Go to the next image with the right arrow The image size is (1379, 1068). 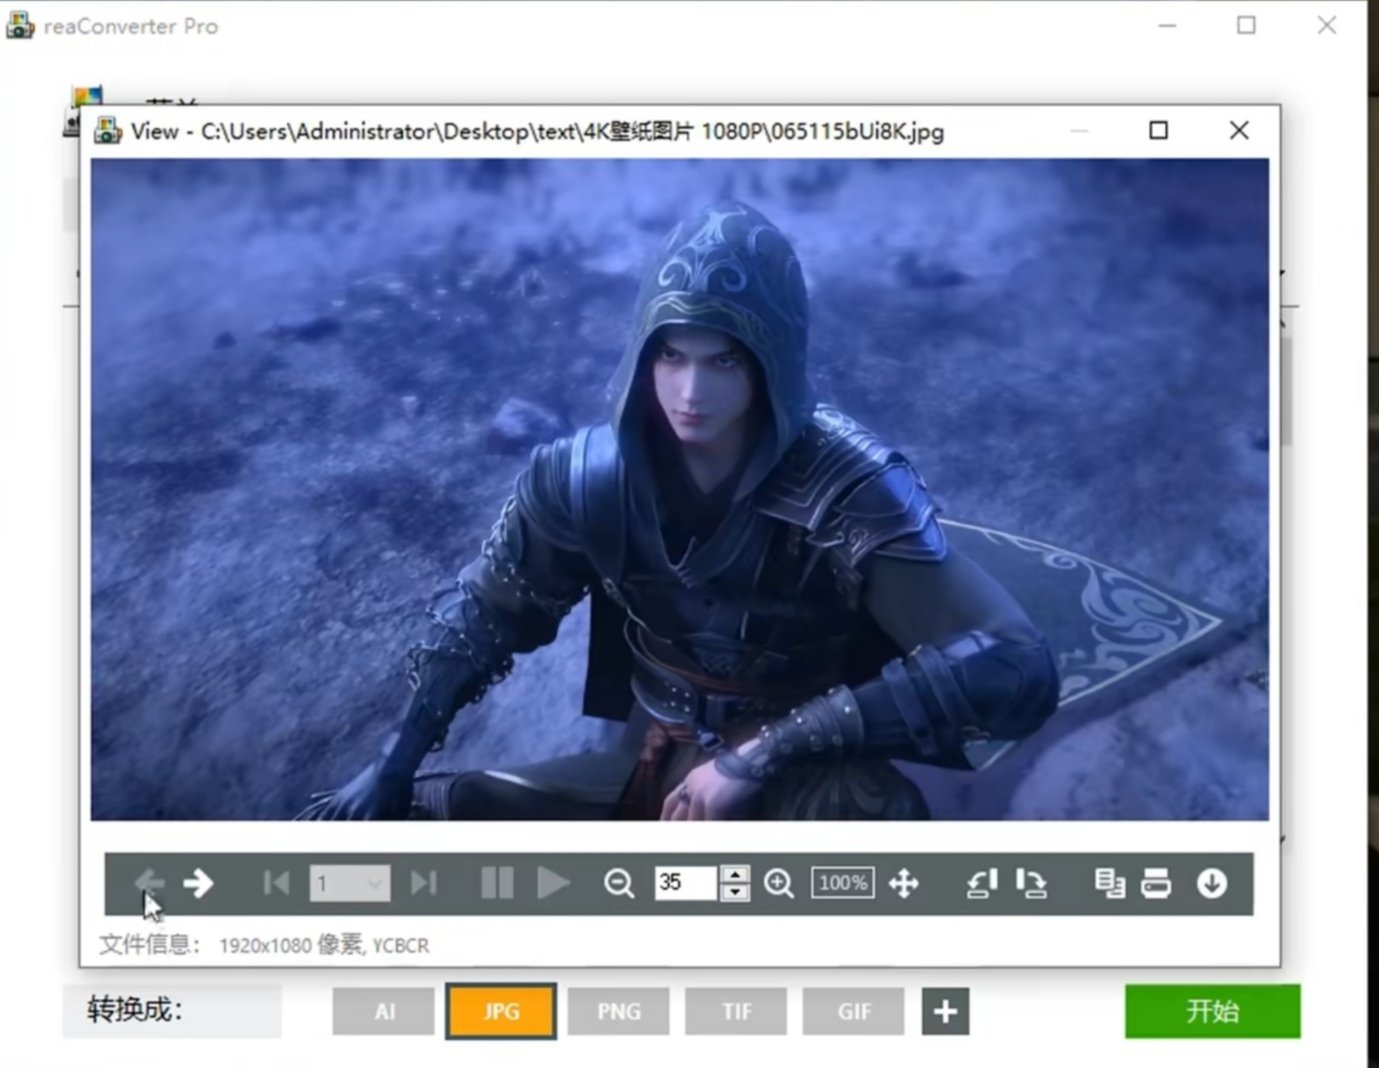coord(198,883)
